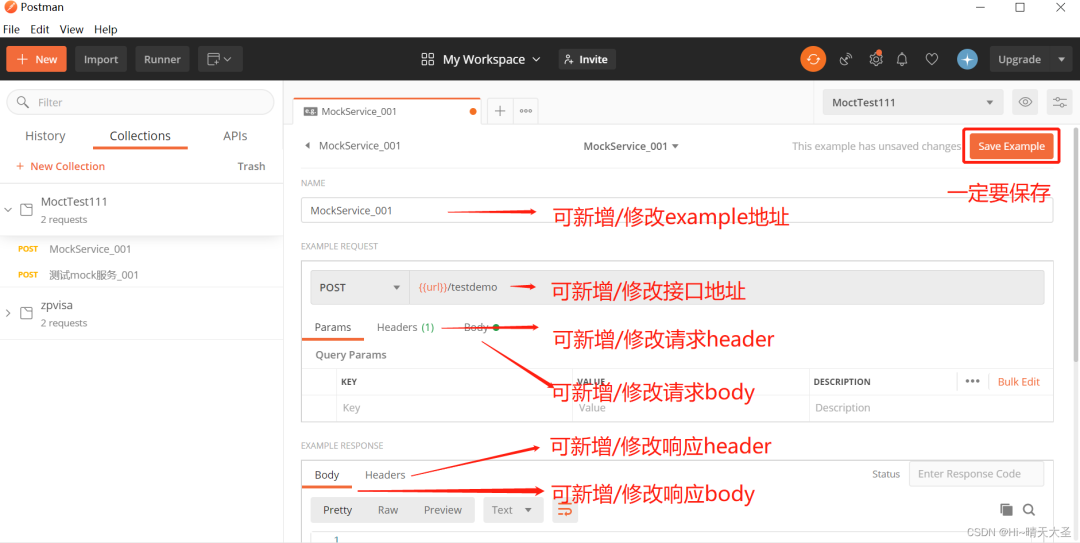Open the File menu
This screenshot has height=543, width=1080.
pyautogui.click(x=11, y=30)
